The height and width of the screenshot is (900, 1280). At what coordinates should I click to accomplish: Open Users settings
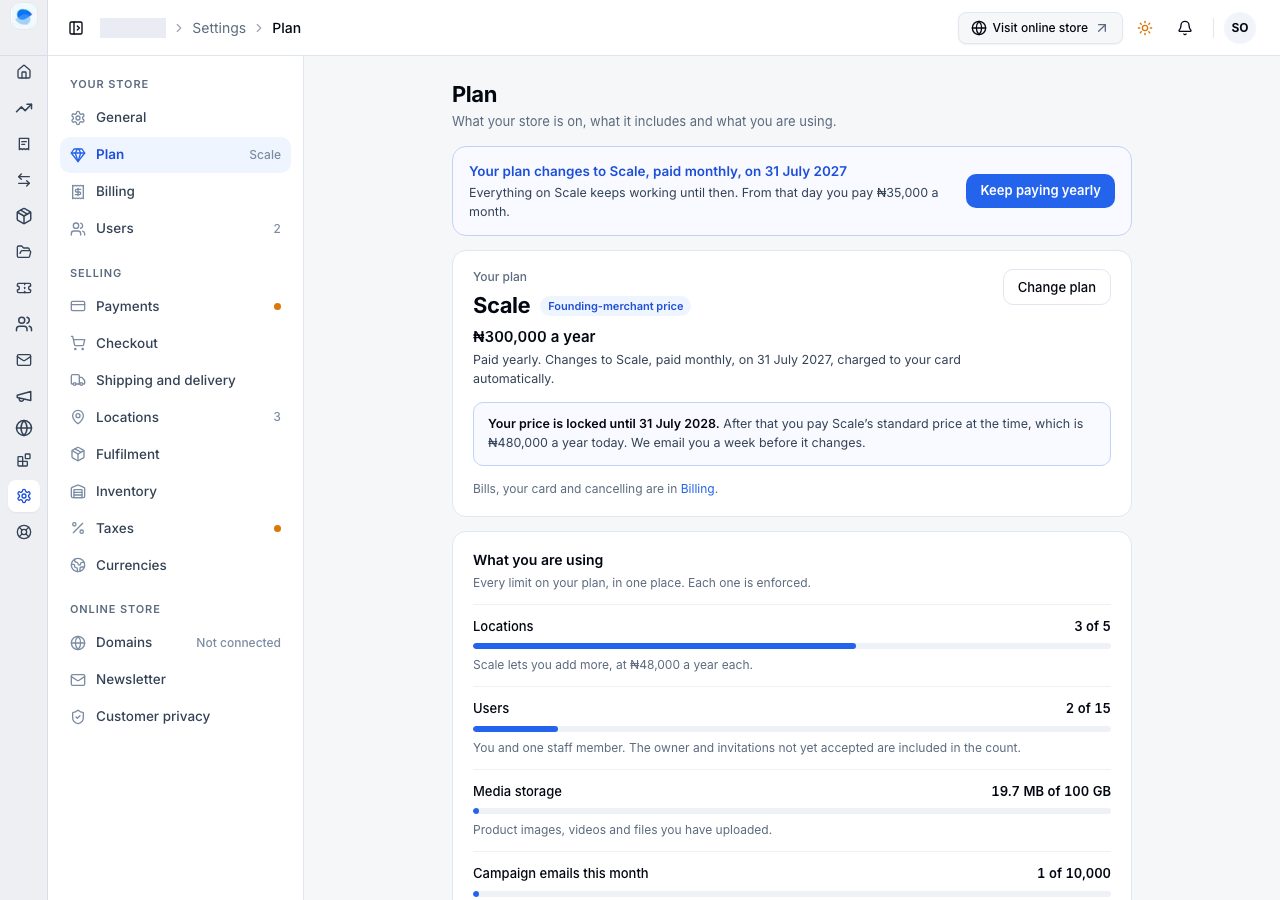click(176, 229)
